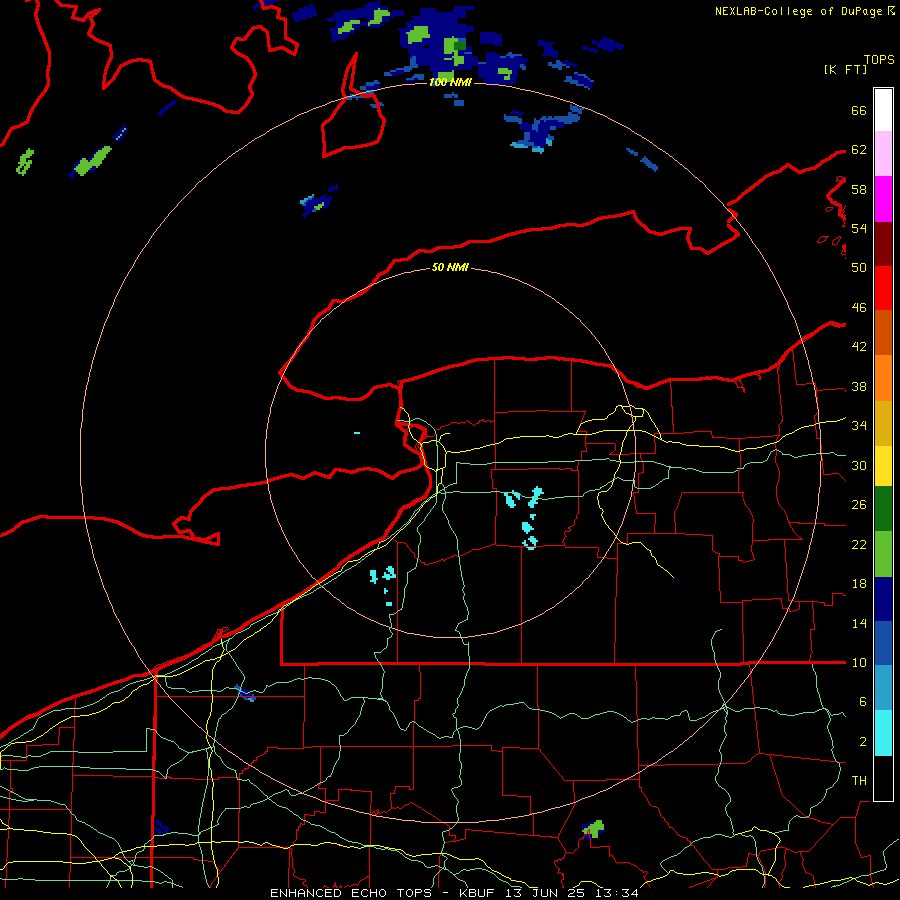900x900 pixels.
Task: Click the legend value 42
Action: [x=859, y=347]
